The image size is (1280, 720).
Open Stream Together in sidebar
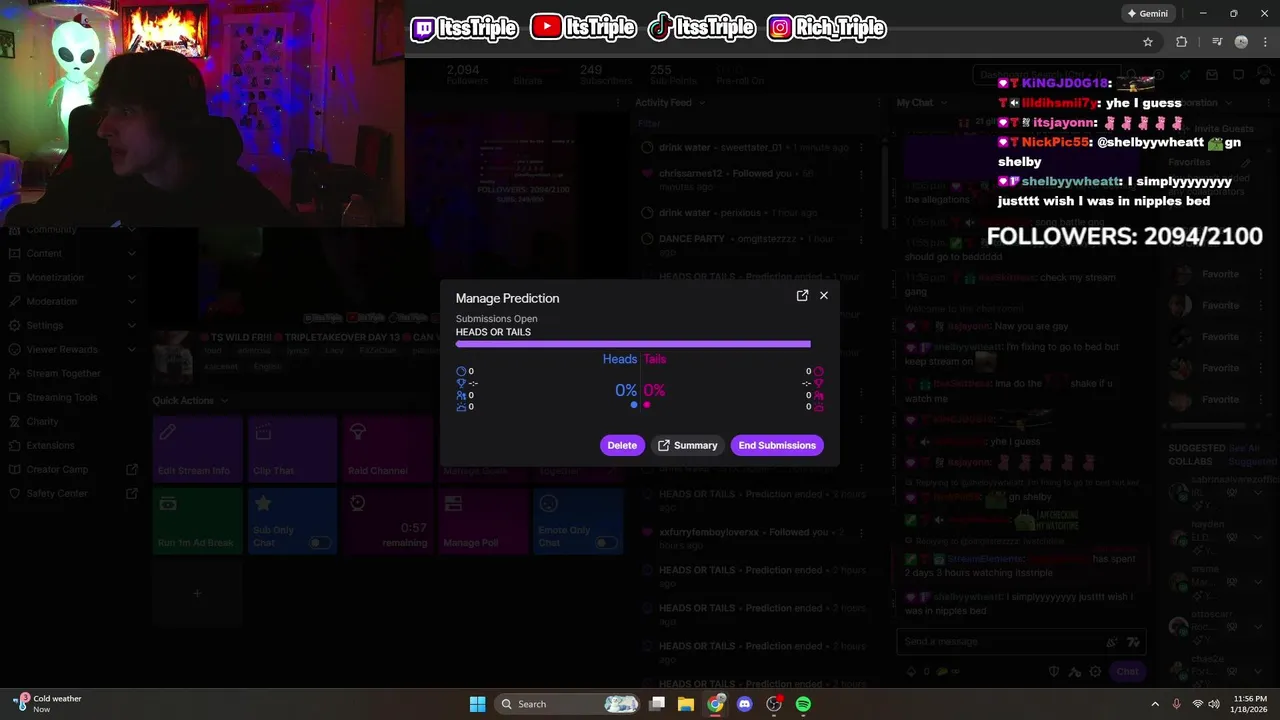(63, 373)
